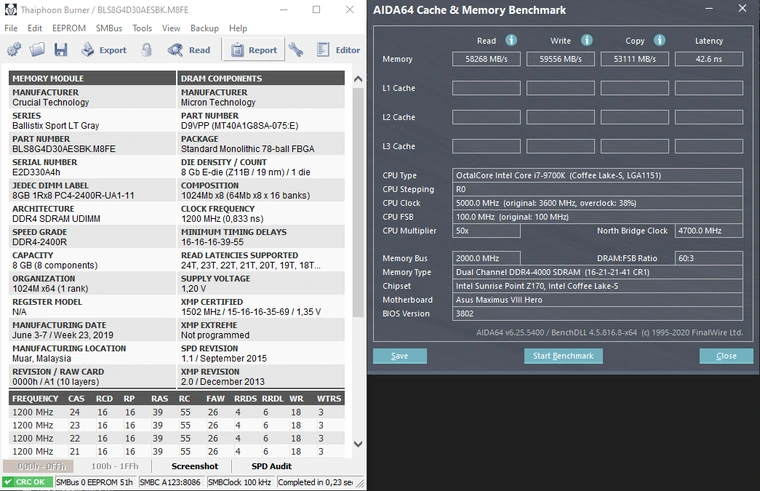Click the SPD Audit button
The height and width of the screenshot is (491, 760).
271,466
